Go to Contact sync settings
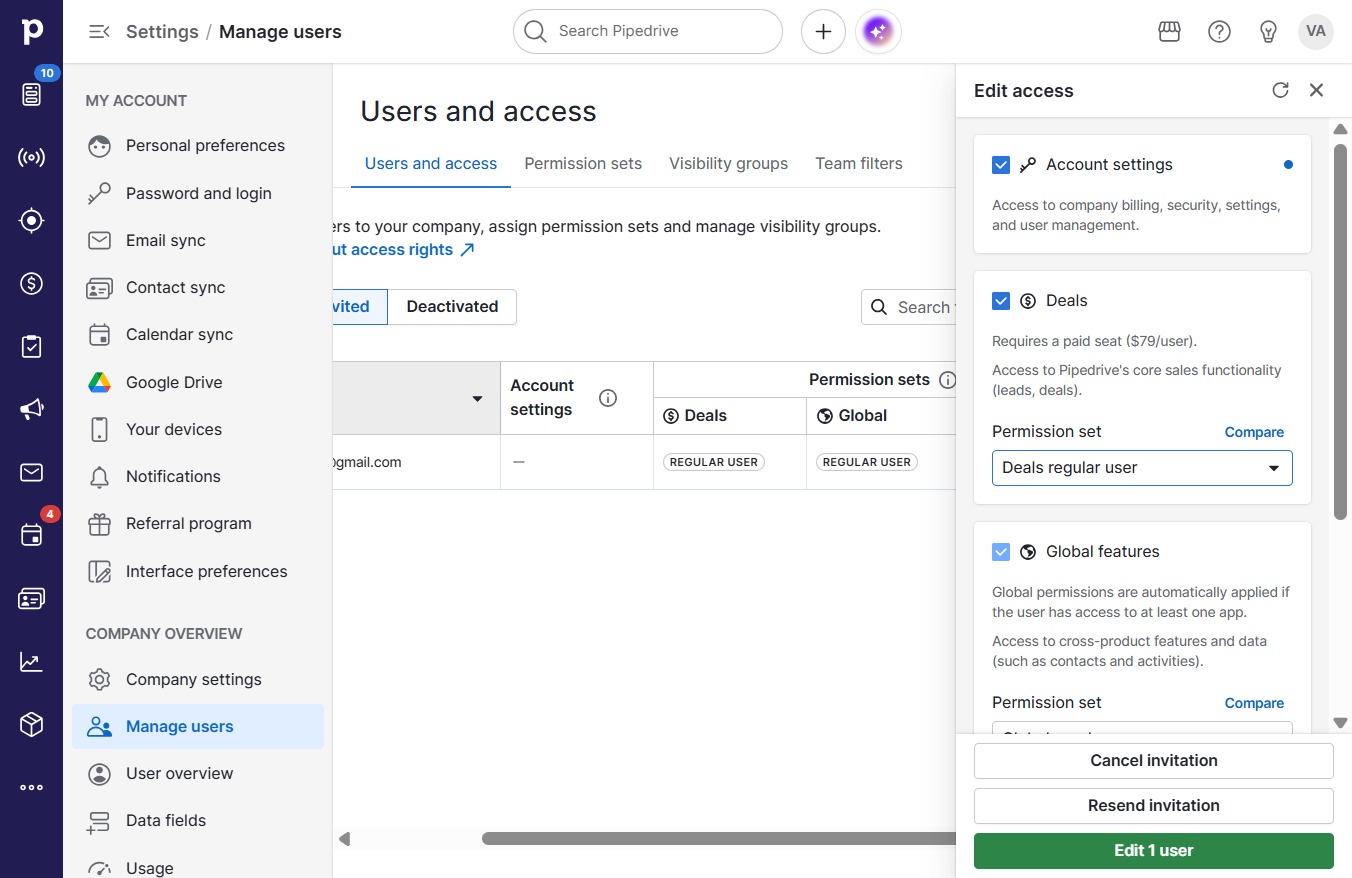This screenshot has width=1352, height=878. pyautogui.click(x=198, y=288)
